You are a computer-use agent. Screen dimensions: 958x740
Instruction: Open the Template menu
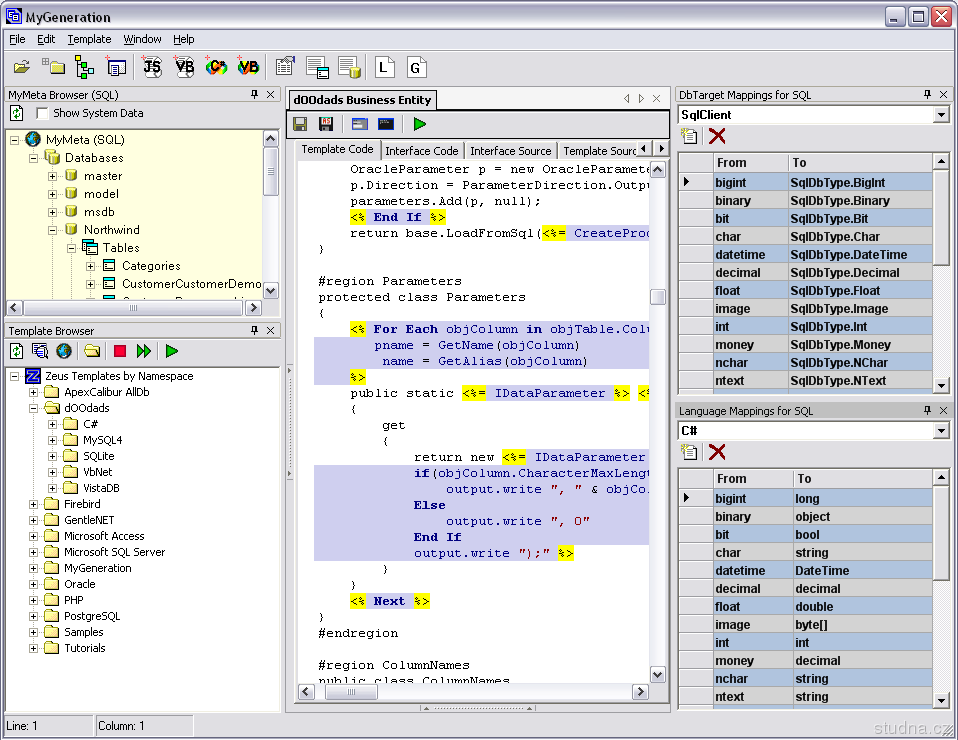(89, 39)
